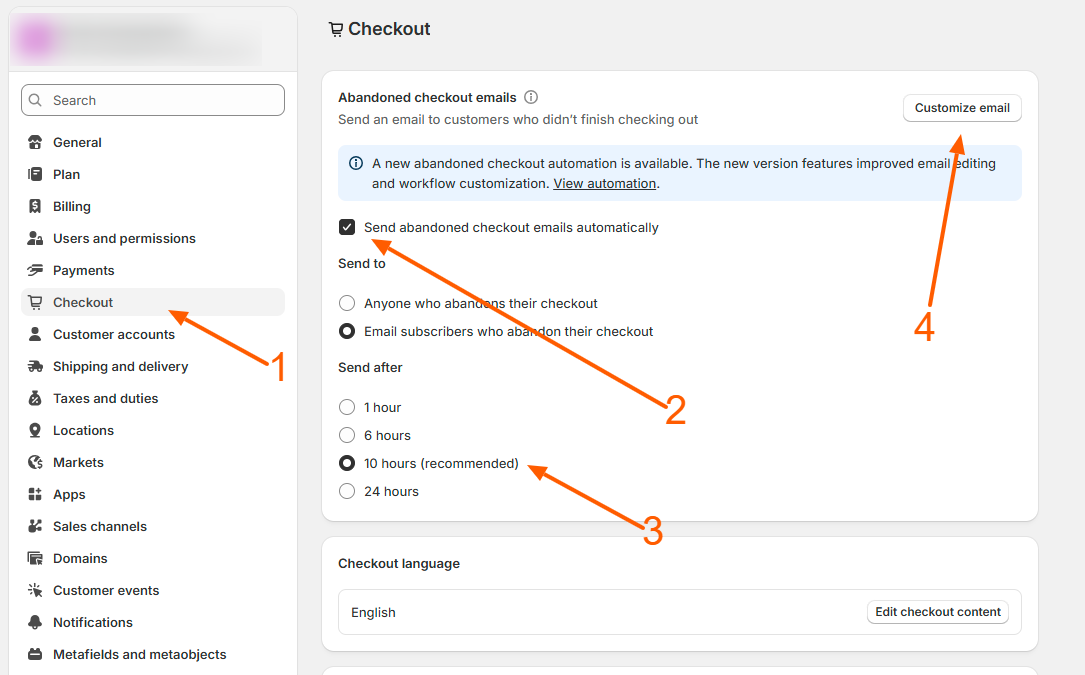Open Customer accounts settings
Image resolution: width=1085 pixels, height=675 pixels.
(153, 334)
